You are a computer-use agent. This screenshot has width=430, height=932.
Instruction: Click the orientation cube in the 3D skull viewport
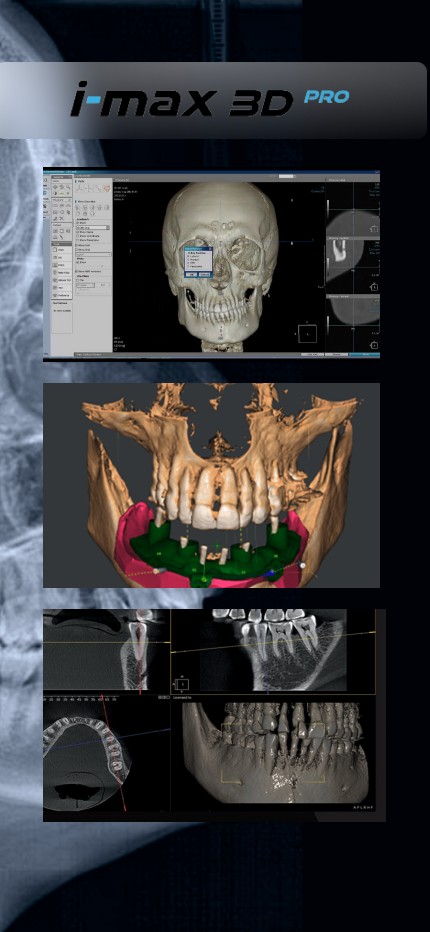tap(307, 334)
